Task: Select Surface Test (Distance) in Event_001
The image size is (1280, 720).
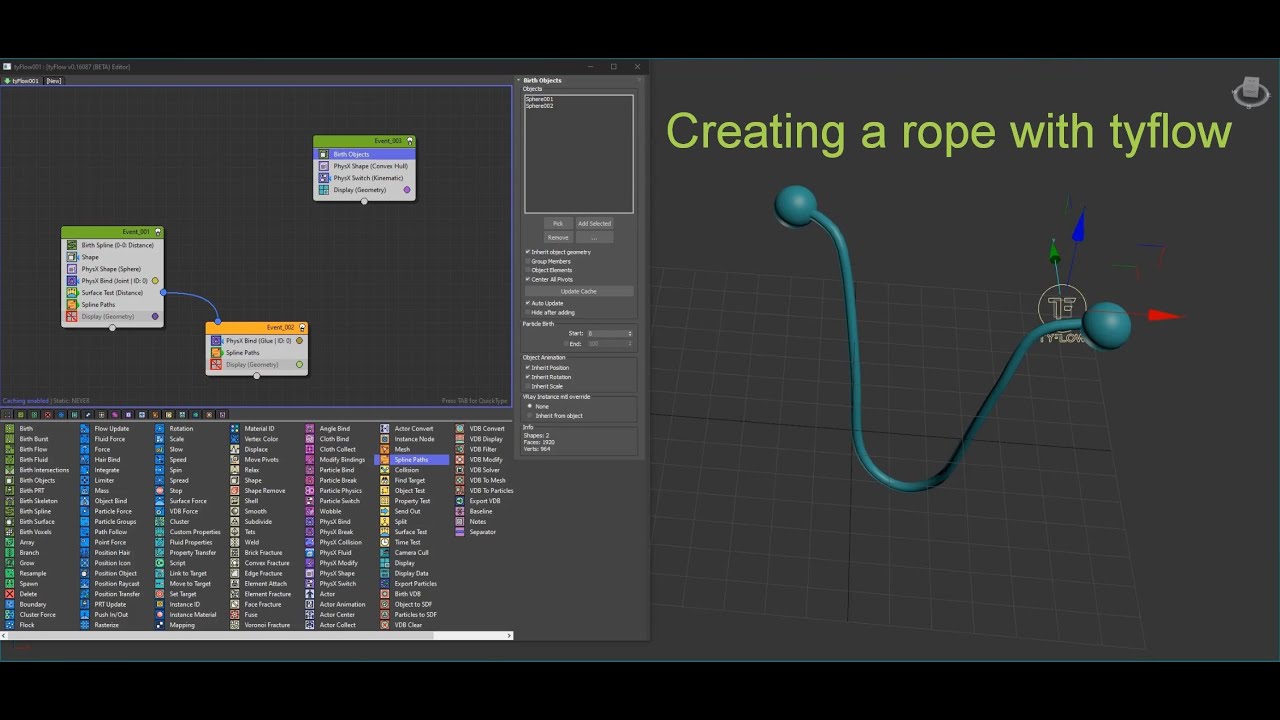Action: (112, 293)
